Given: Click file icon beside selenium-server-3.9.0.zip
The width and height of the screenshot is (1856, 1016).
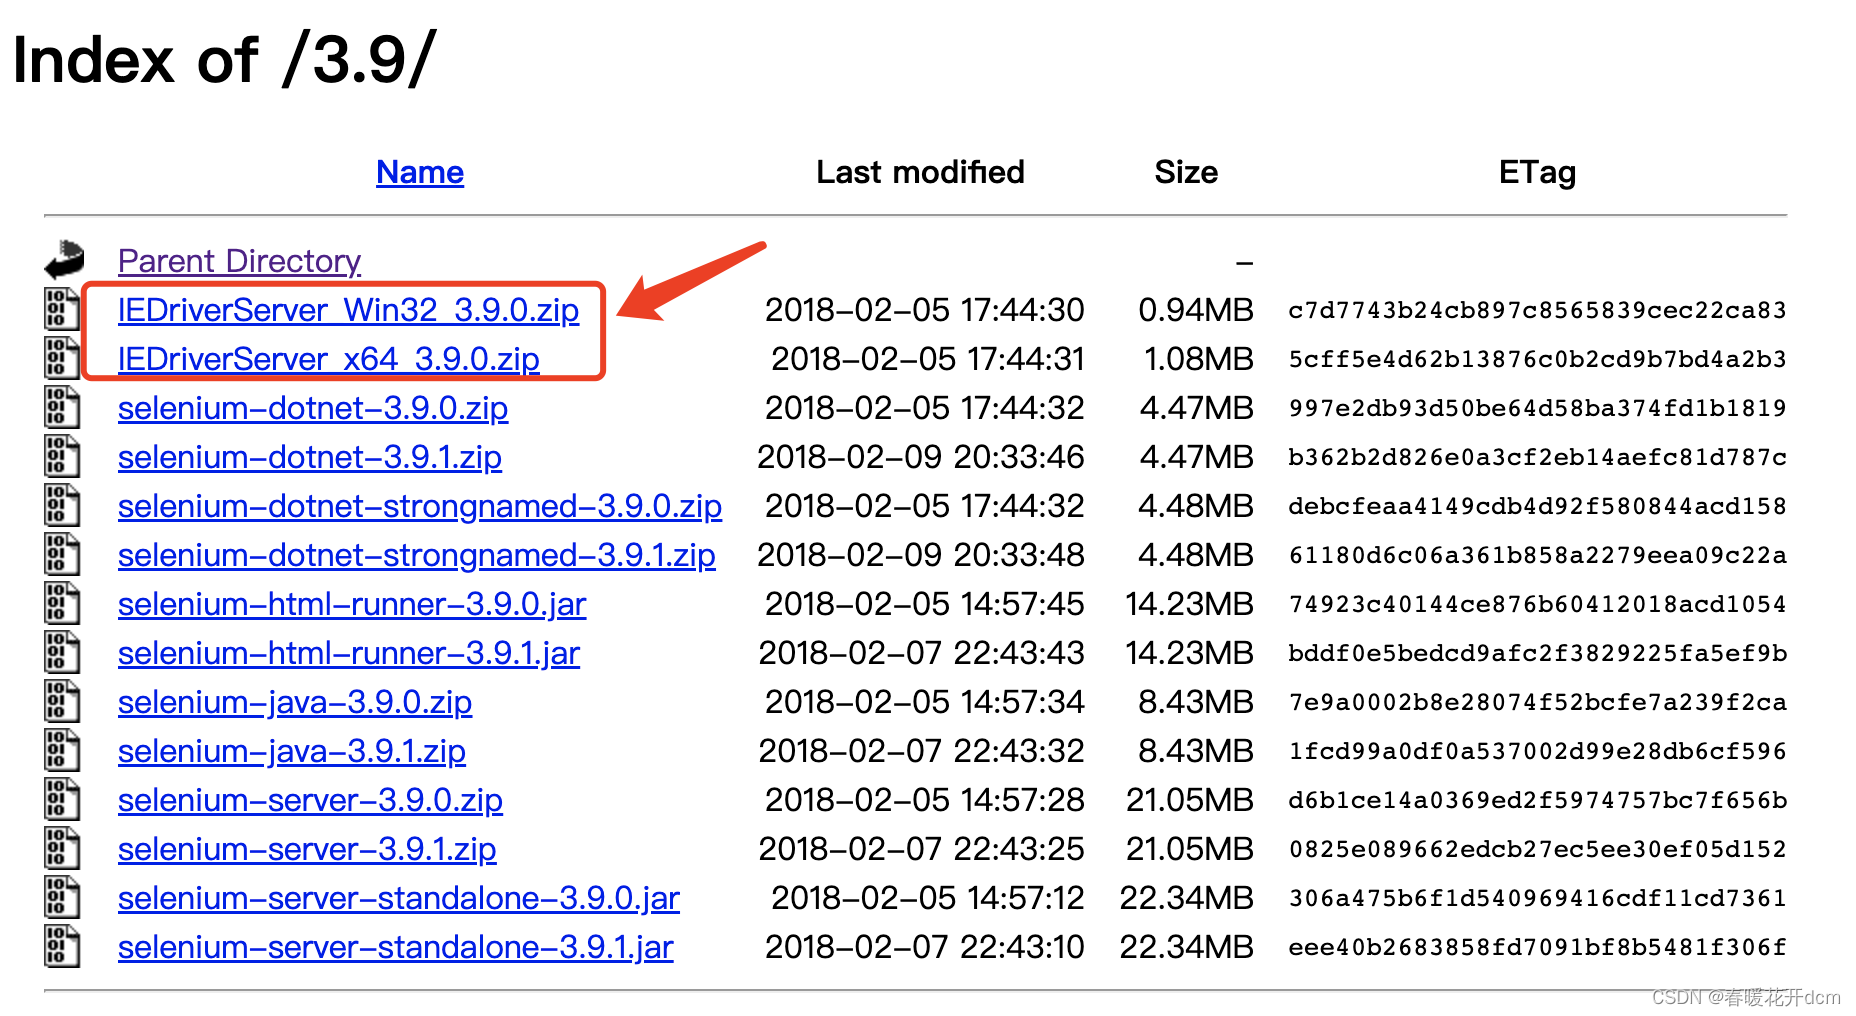Looking at the screenshot, I should pos(62,799).
